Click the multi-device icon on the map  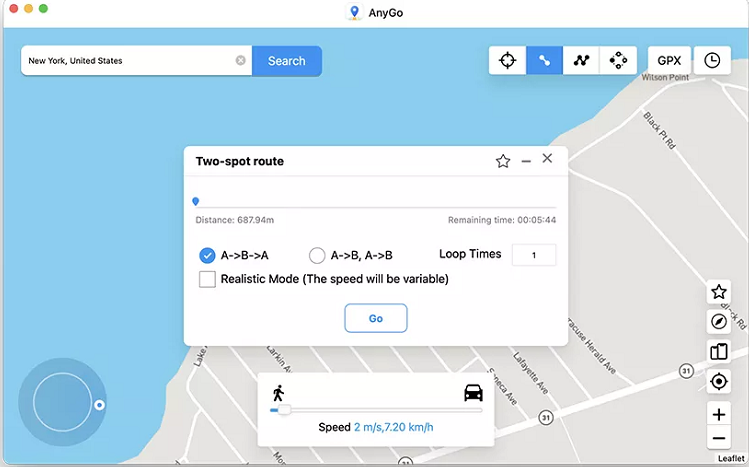point(719,352)
